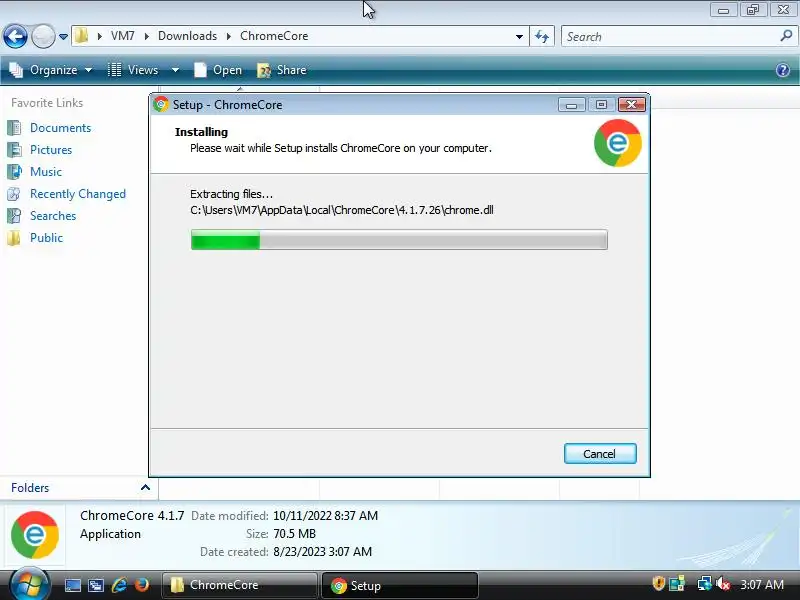Screen dimensions: 800x600
Task: Click the multicolored monitor tray icon
Action: (x=677, y=584)
